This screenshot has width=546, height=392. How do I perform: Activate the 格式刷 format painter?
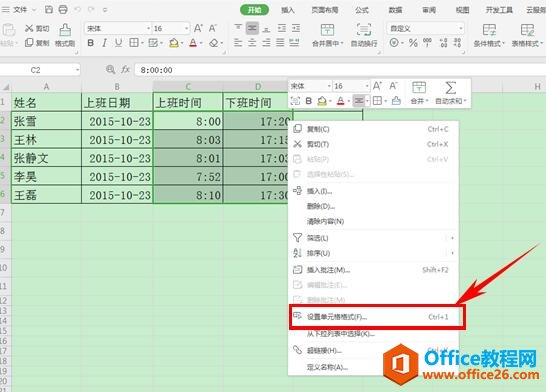pyautogui.click(x=65, y=36)
